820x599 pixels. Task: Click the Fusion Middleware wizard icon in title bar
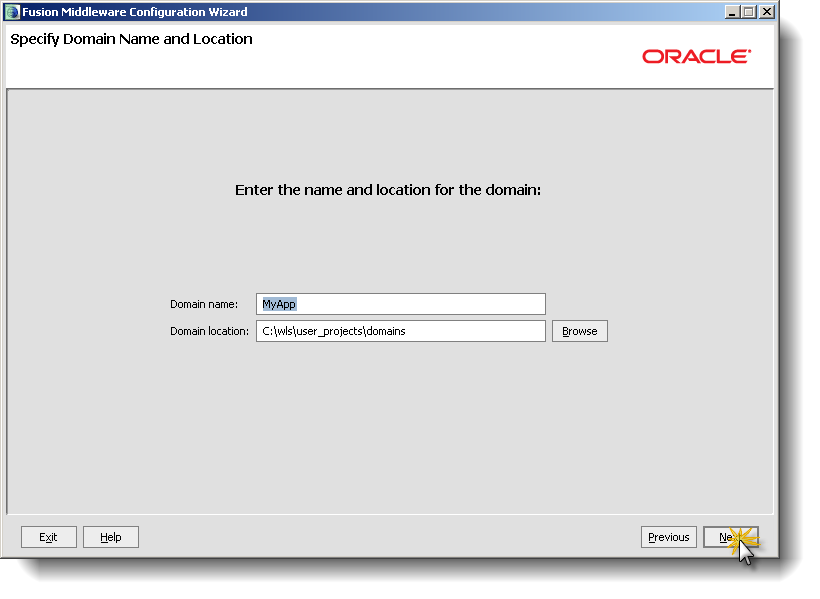coord(14,11)
